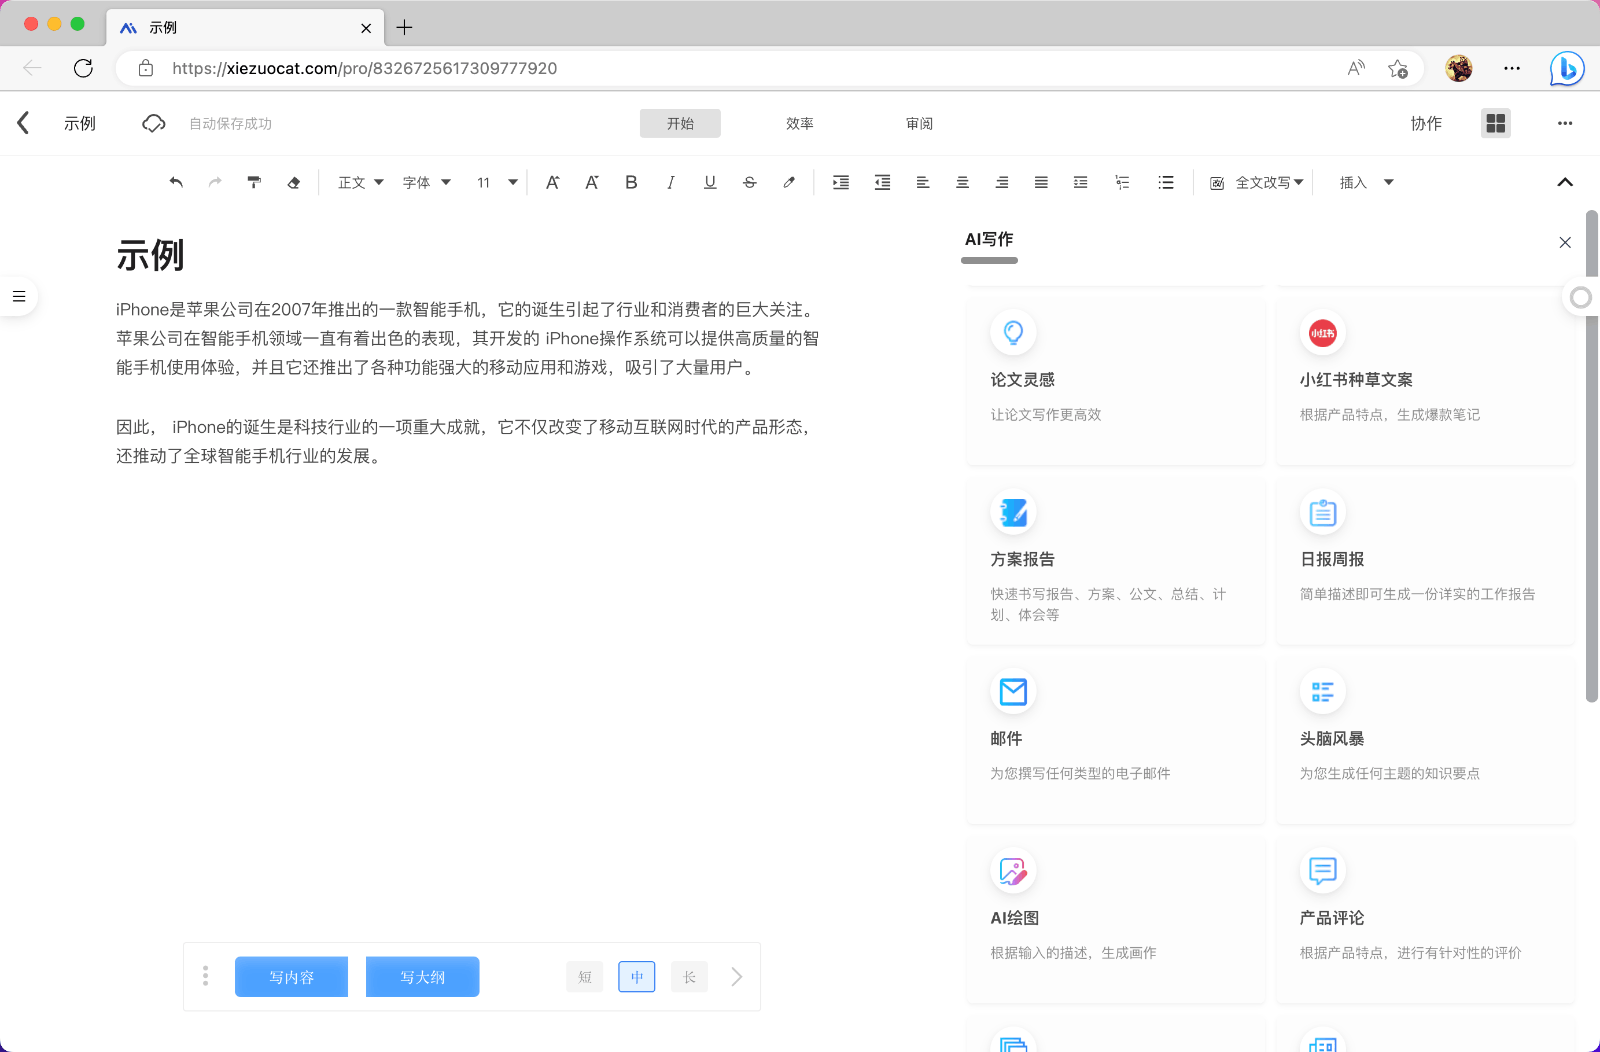Click the AI绘图 image icon
Image resolution: width=1600 pixels, height=1052 pixels.
pos(1013,871)
